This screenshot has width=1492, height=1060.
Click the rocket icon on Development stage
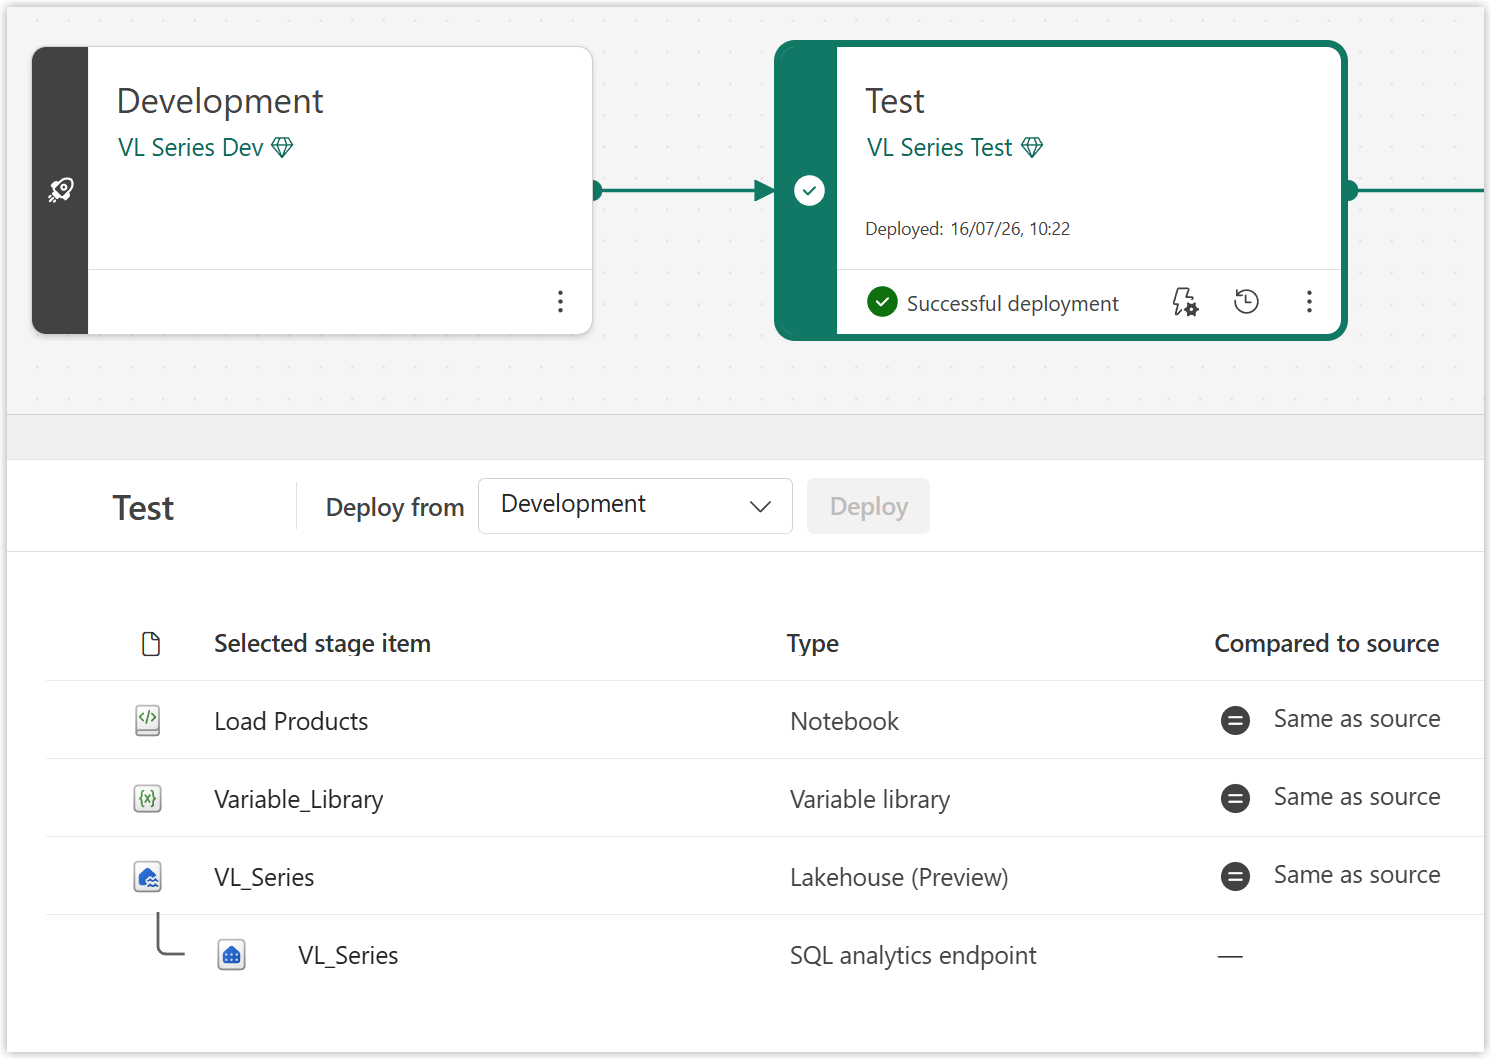[x=61, y=190]
